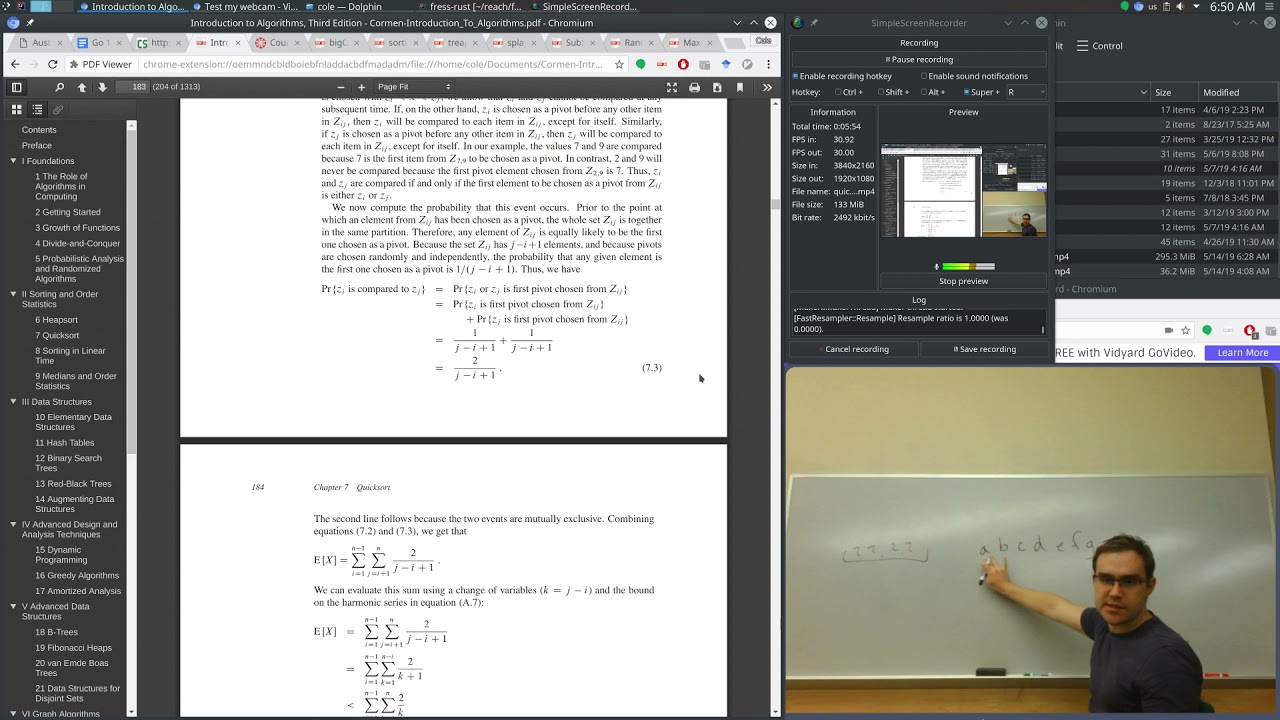Collapse the III Data Structures outline section
This screenshot has height=720, width=1280.
13,402
